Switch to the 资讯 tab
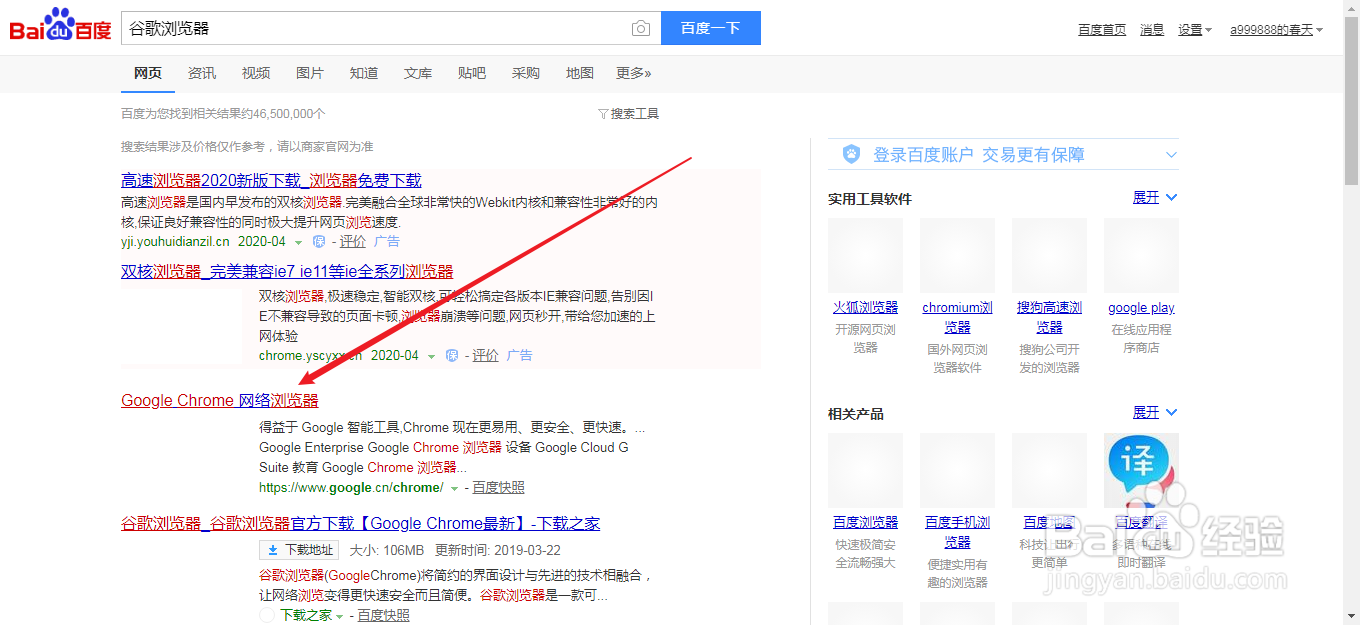Viewport: 1360px width, 625px height. (x=202, y=73)
